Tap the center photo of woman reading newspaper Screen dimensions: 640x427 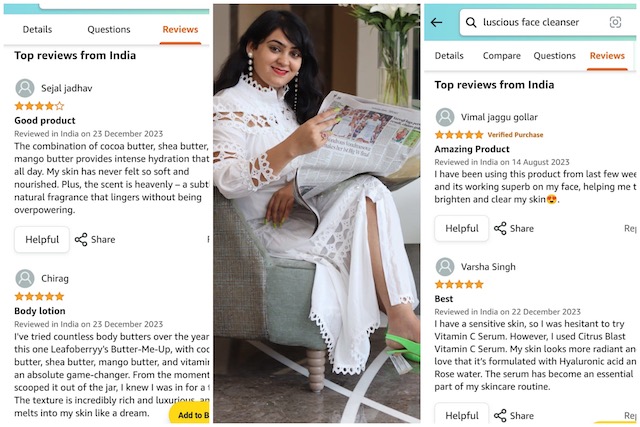[x=316, y=213]
